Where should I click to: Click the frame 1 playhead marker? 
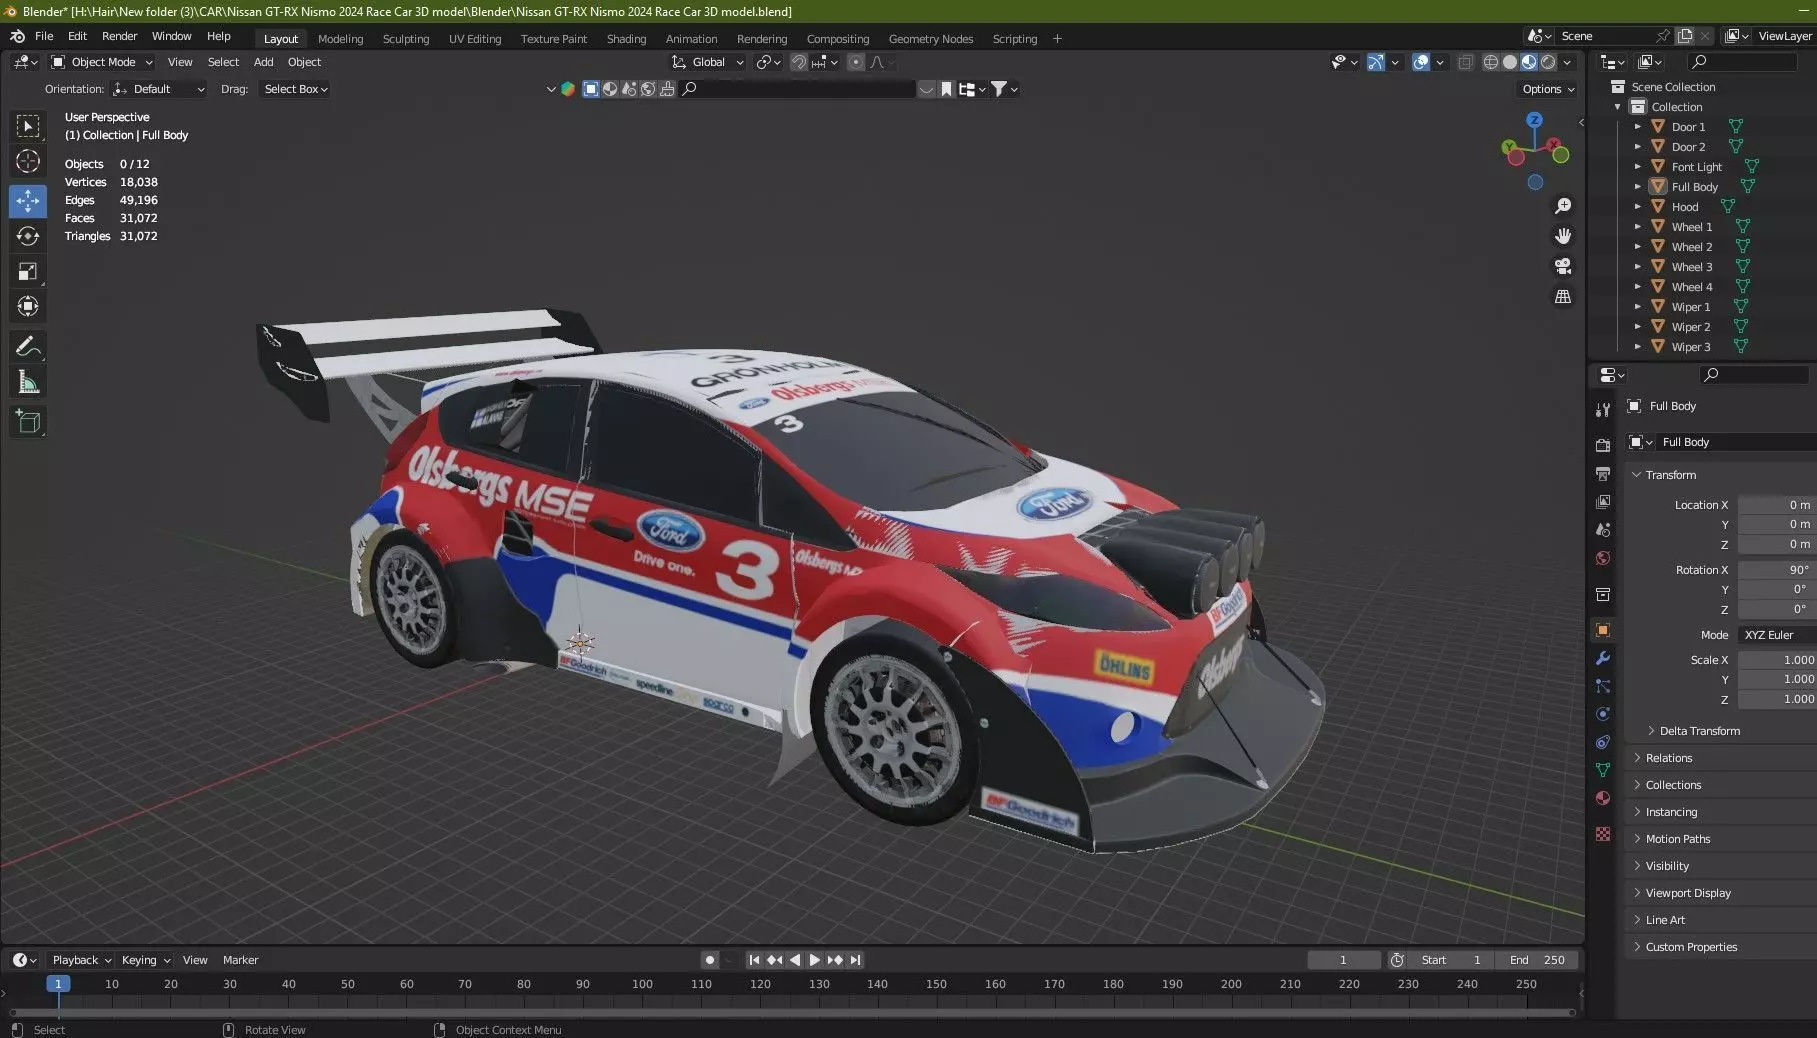[x=58, y=984]
